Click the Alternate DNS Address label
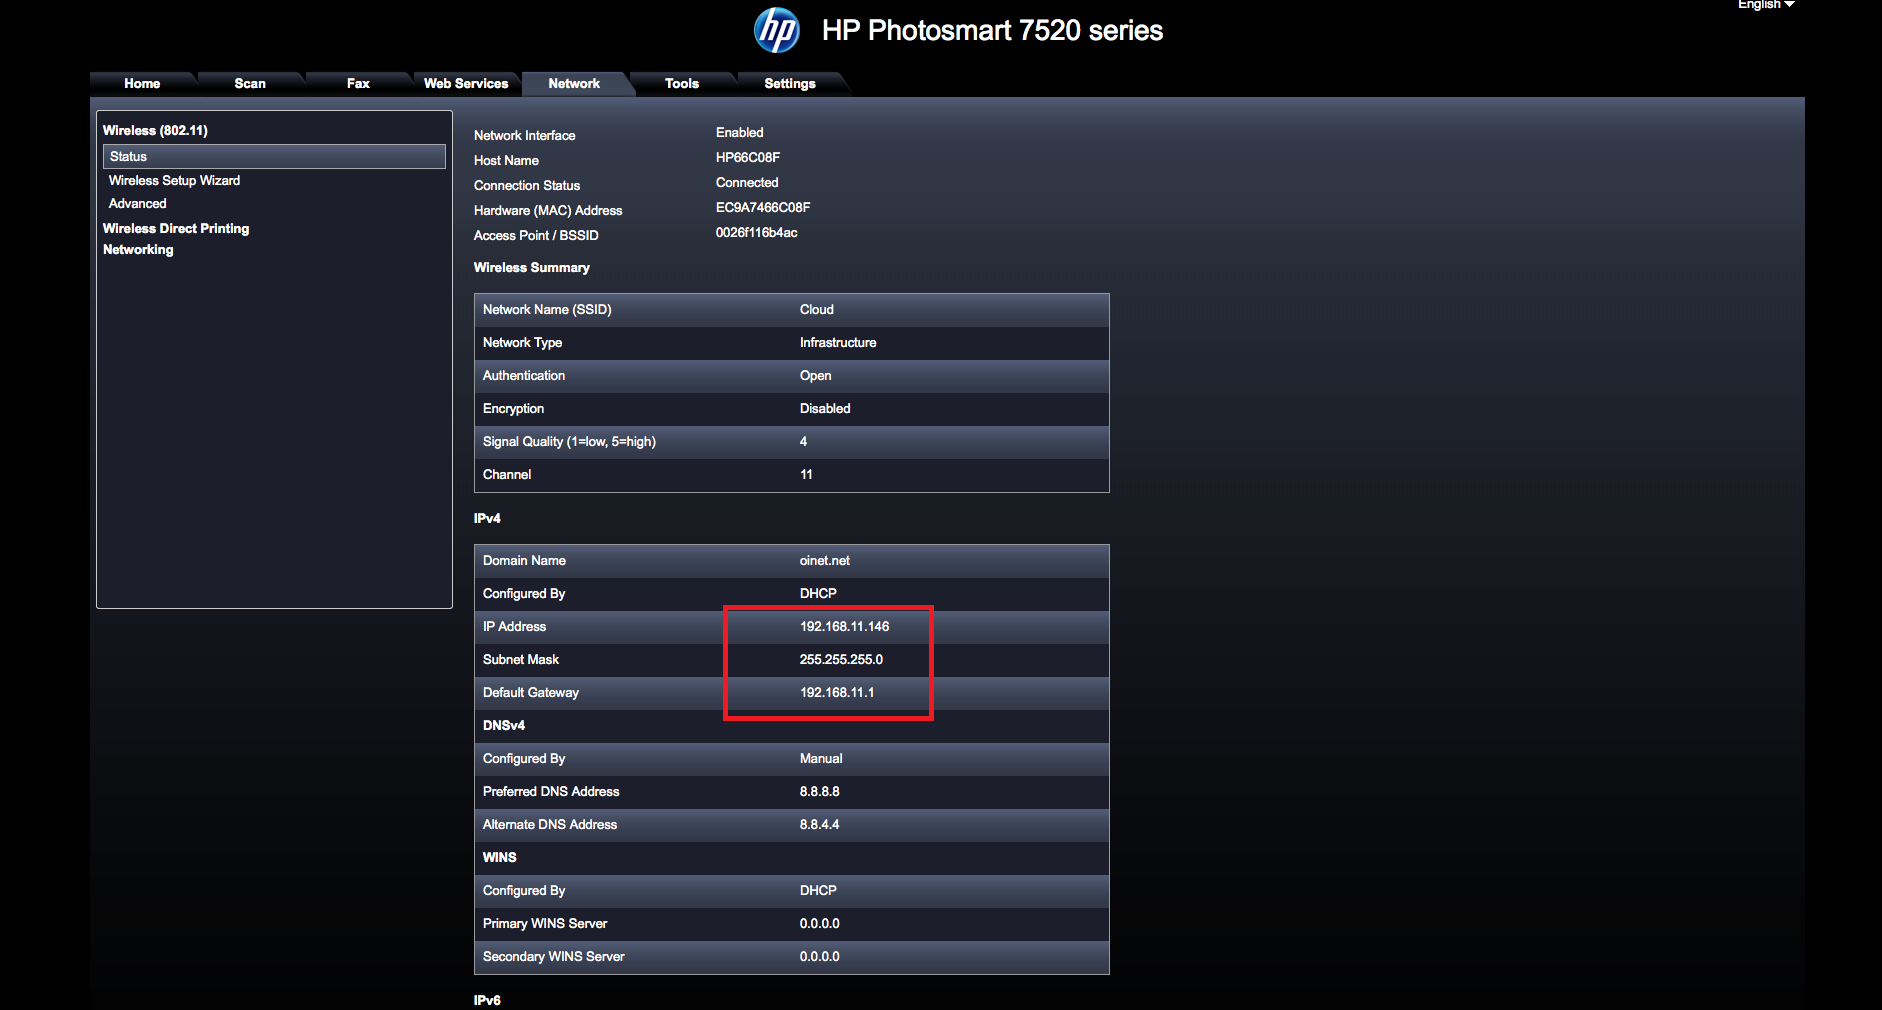Image resolution: width=1882 pixels, height=1010 pixels. coord(550,825)
